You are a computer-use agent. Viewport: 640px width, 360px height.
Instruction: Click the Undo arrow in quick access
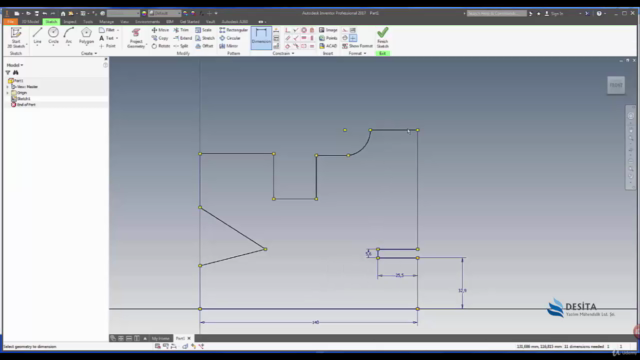click(x=44, y=13)
